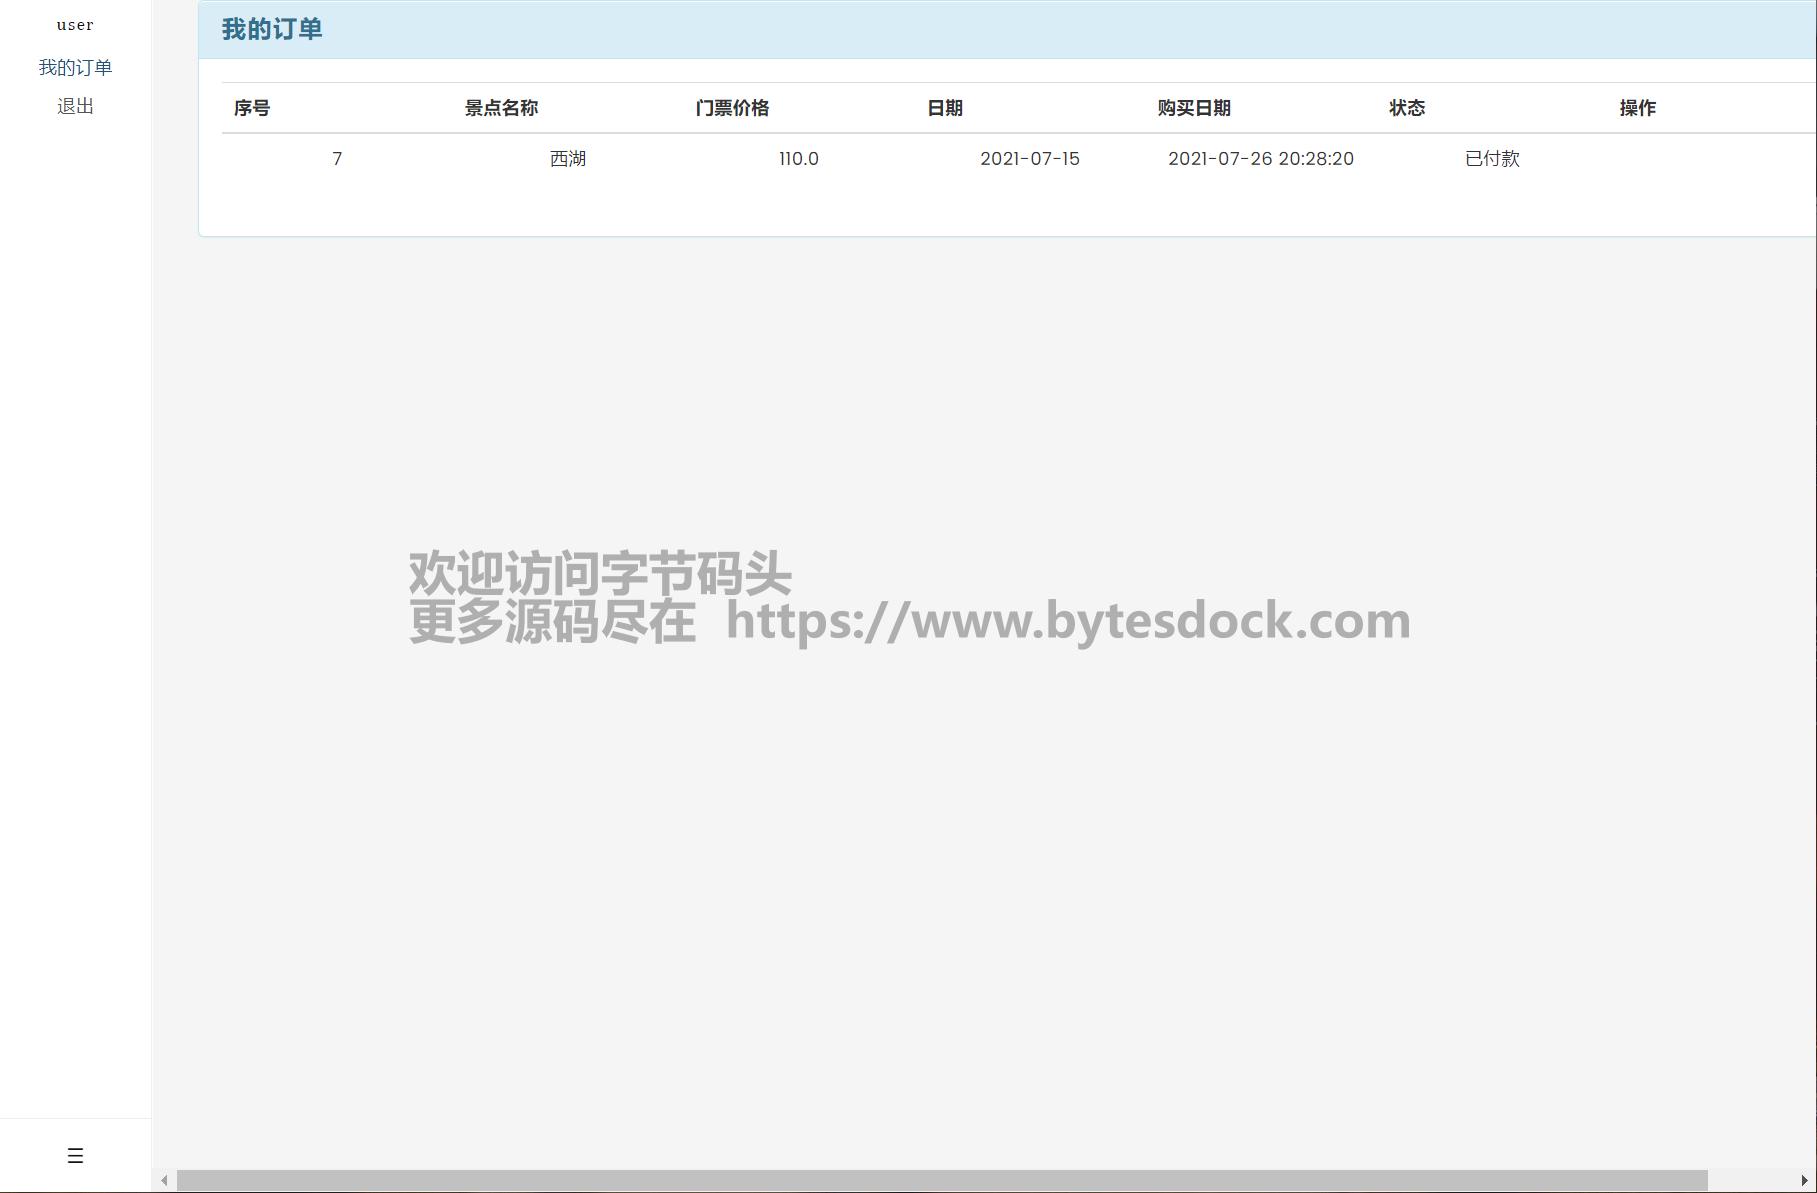Click the 序号 column header
The image size is (1817, 1193).
coord(252,108)
